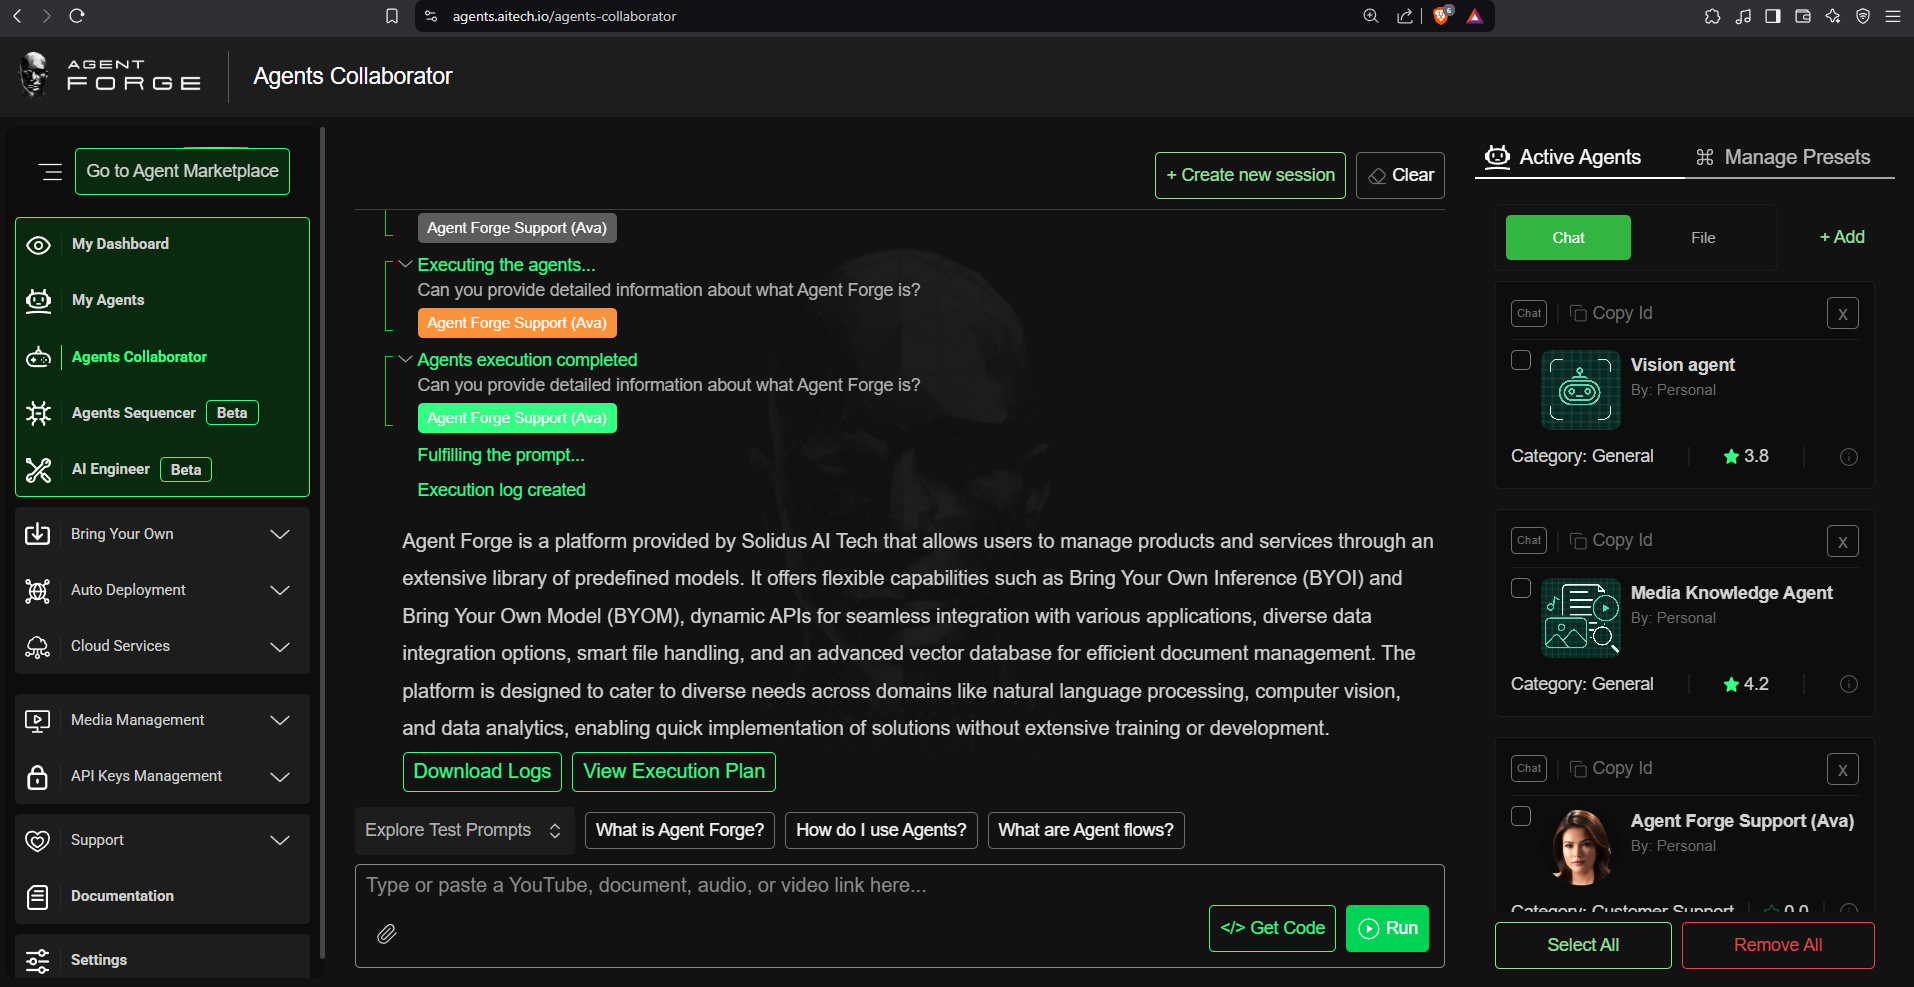Click the Brave shields icon
The width and height of the screenshot is (1914, 987).
point(1441,16)
